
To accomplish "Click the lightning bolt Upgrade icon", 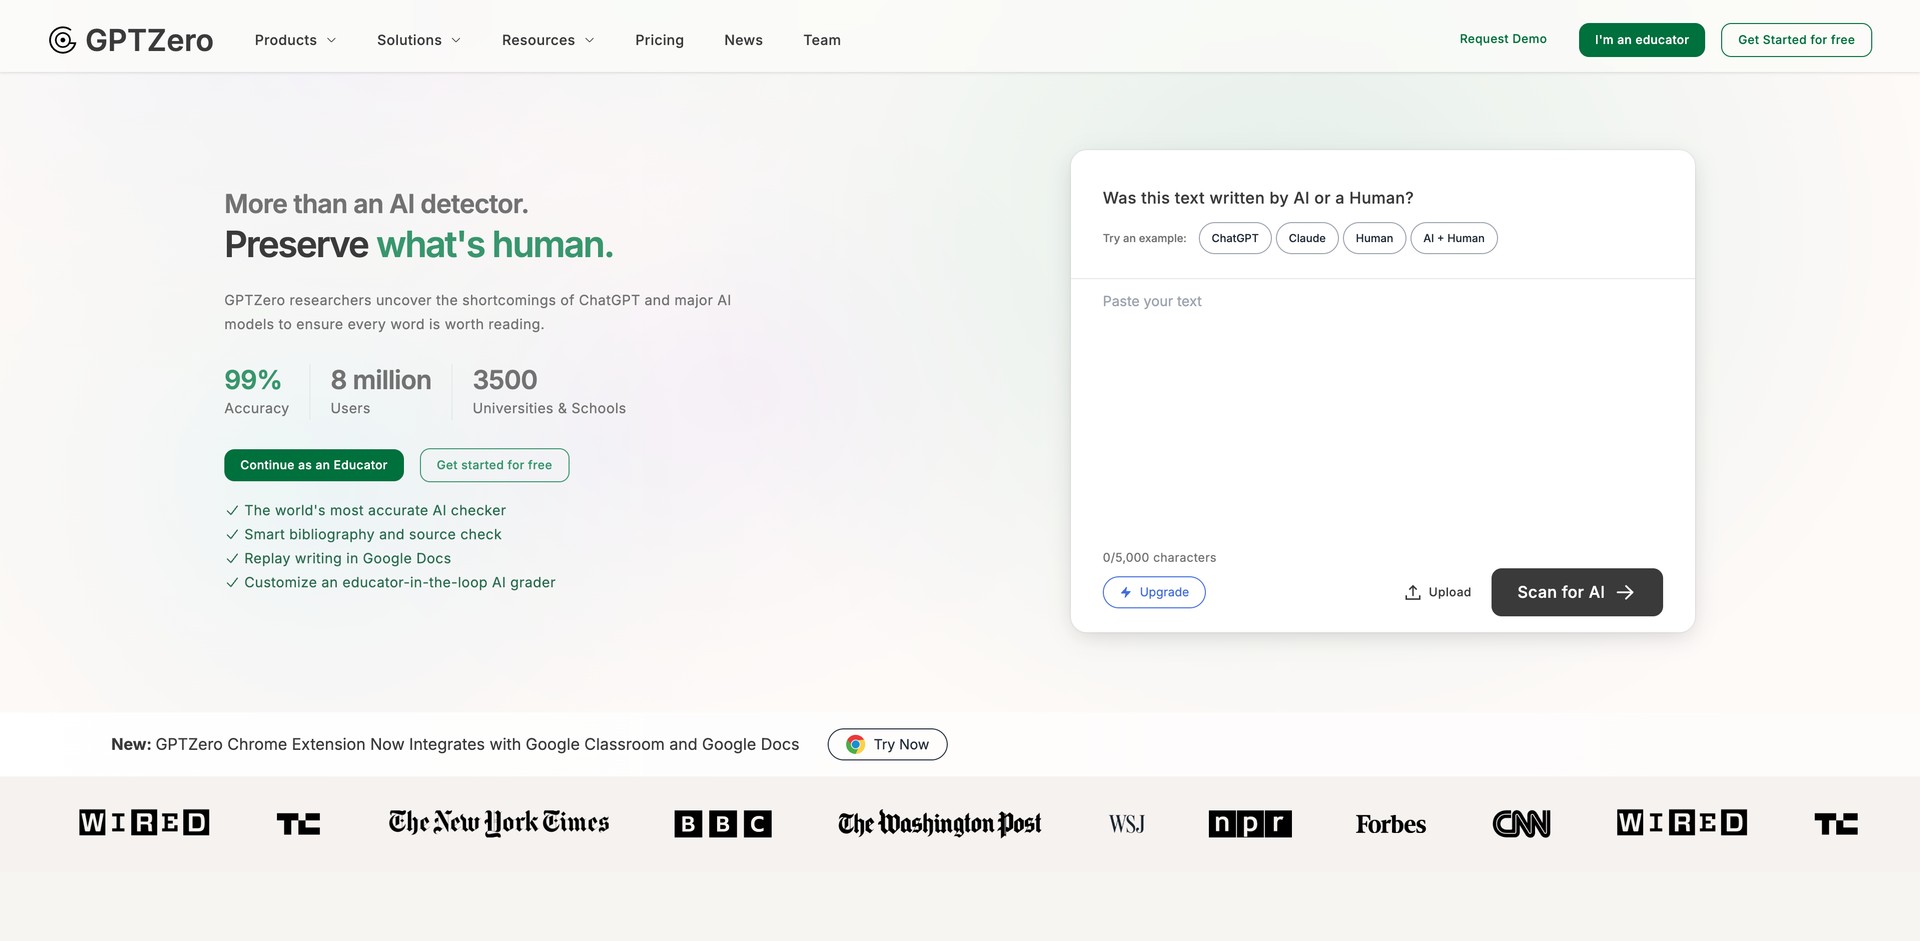I will [x=1126, y=592].
